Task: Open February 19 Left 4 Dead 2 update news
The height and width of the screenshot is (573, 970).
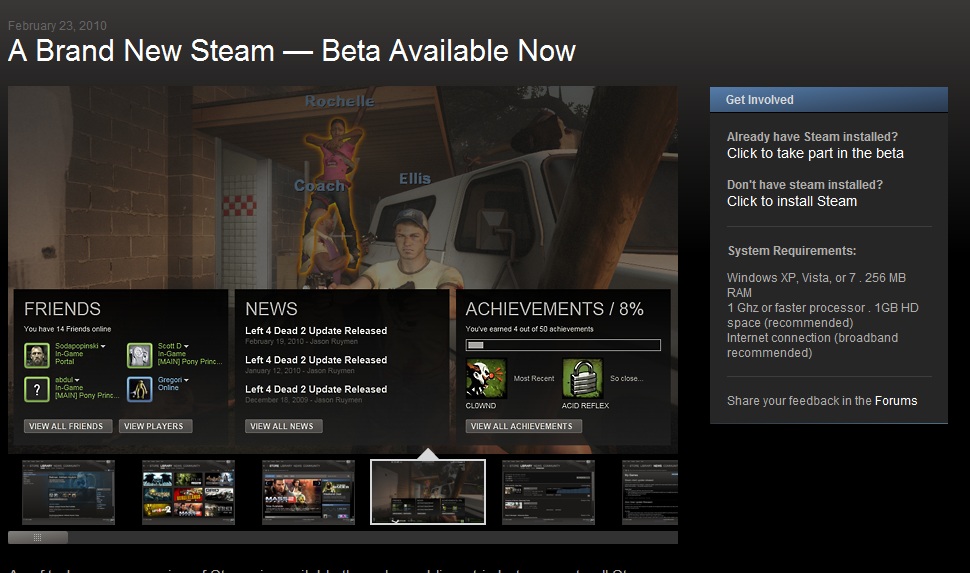Action: (x=315, y=330)
